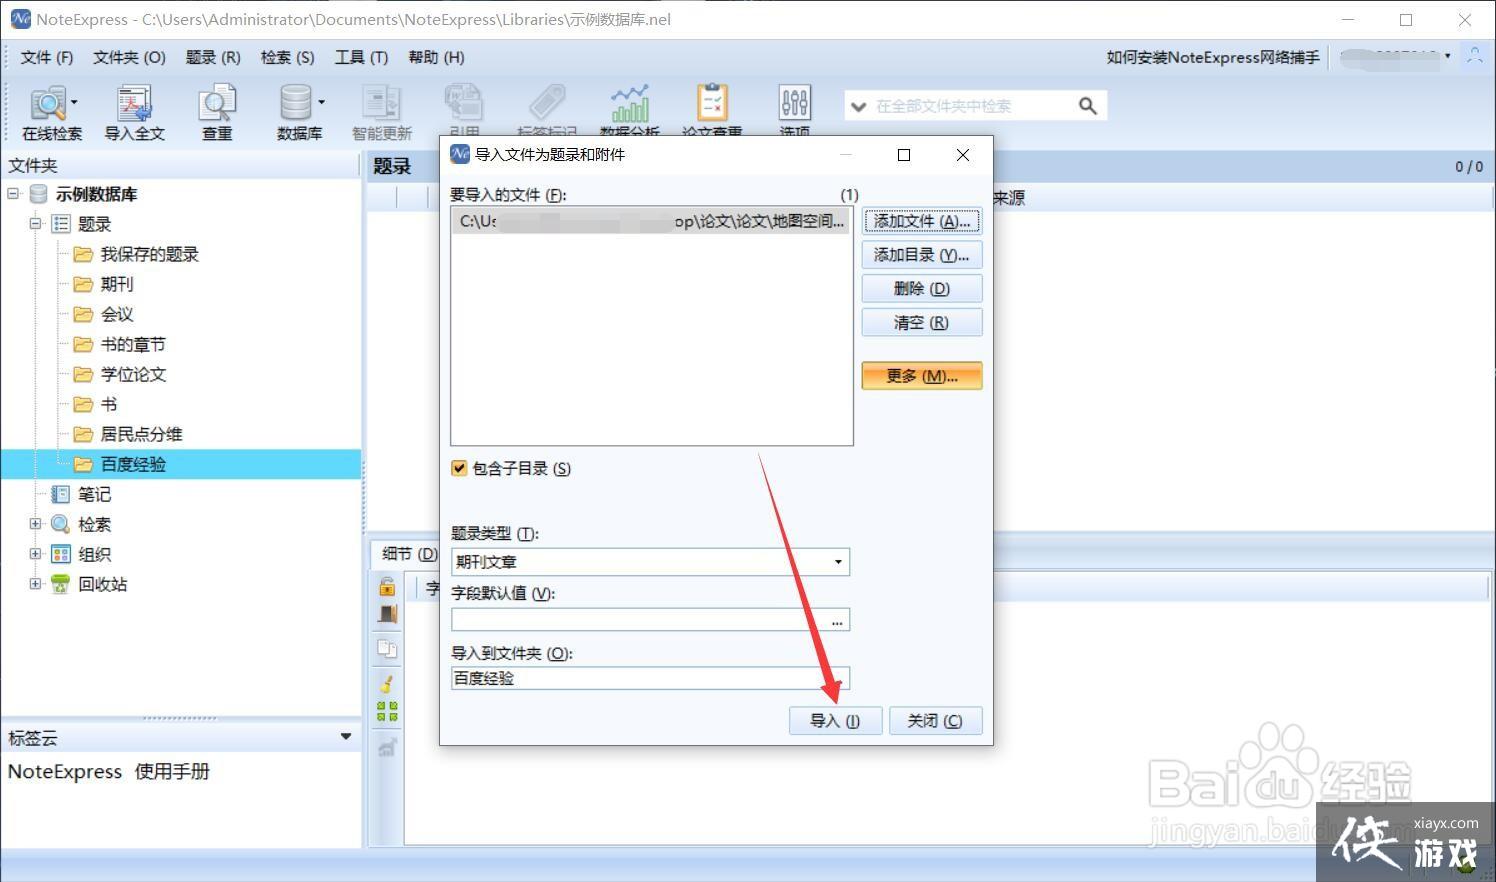The height and width of the screenshot is (882, 1496).
Task: Open the 题录 (R) menu
Action: click(x=213, y=57)
